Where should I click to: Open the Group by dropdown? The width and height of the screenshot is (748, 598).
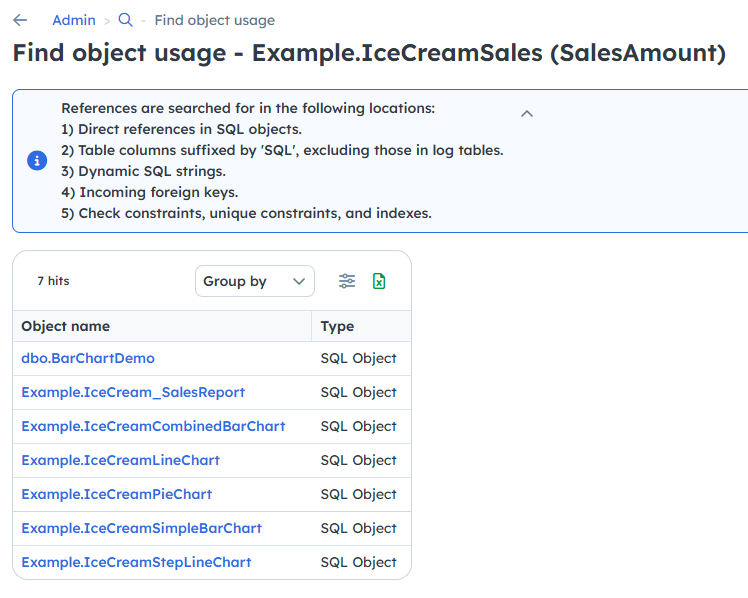(x=254, y=281)
